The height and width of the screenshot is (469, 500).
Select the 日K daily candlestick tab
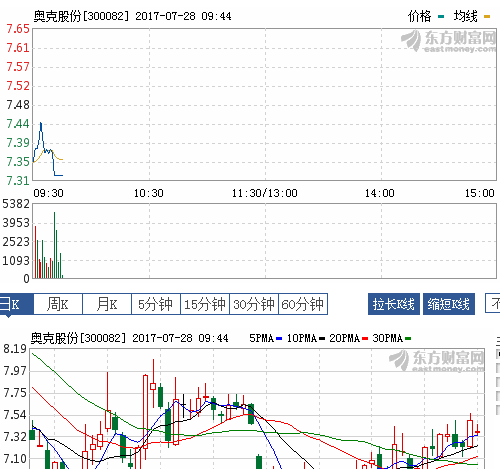(x=16, y=304)
